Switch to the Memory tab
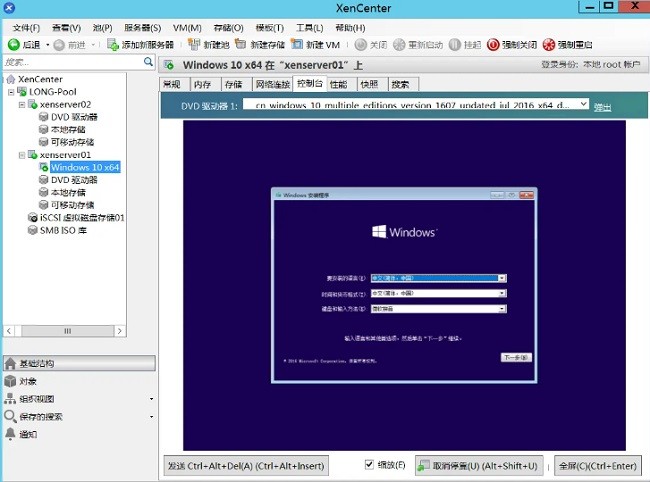 point(202,85)
